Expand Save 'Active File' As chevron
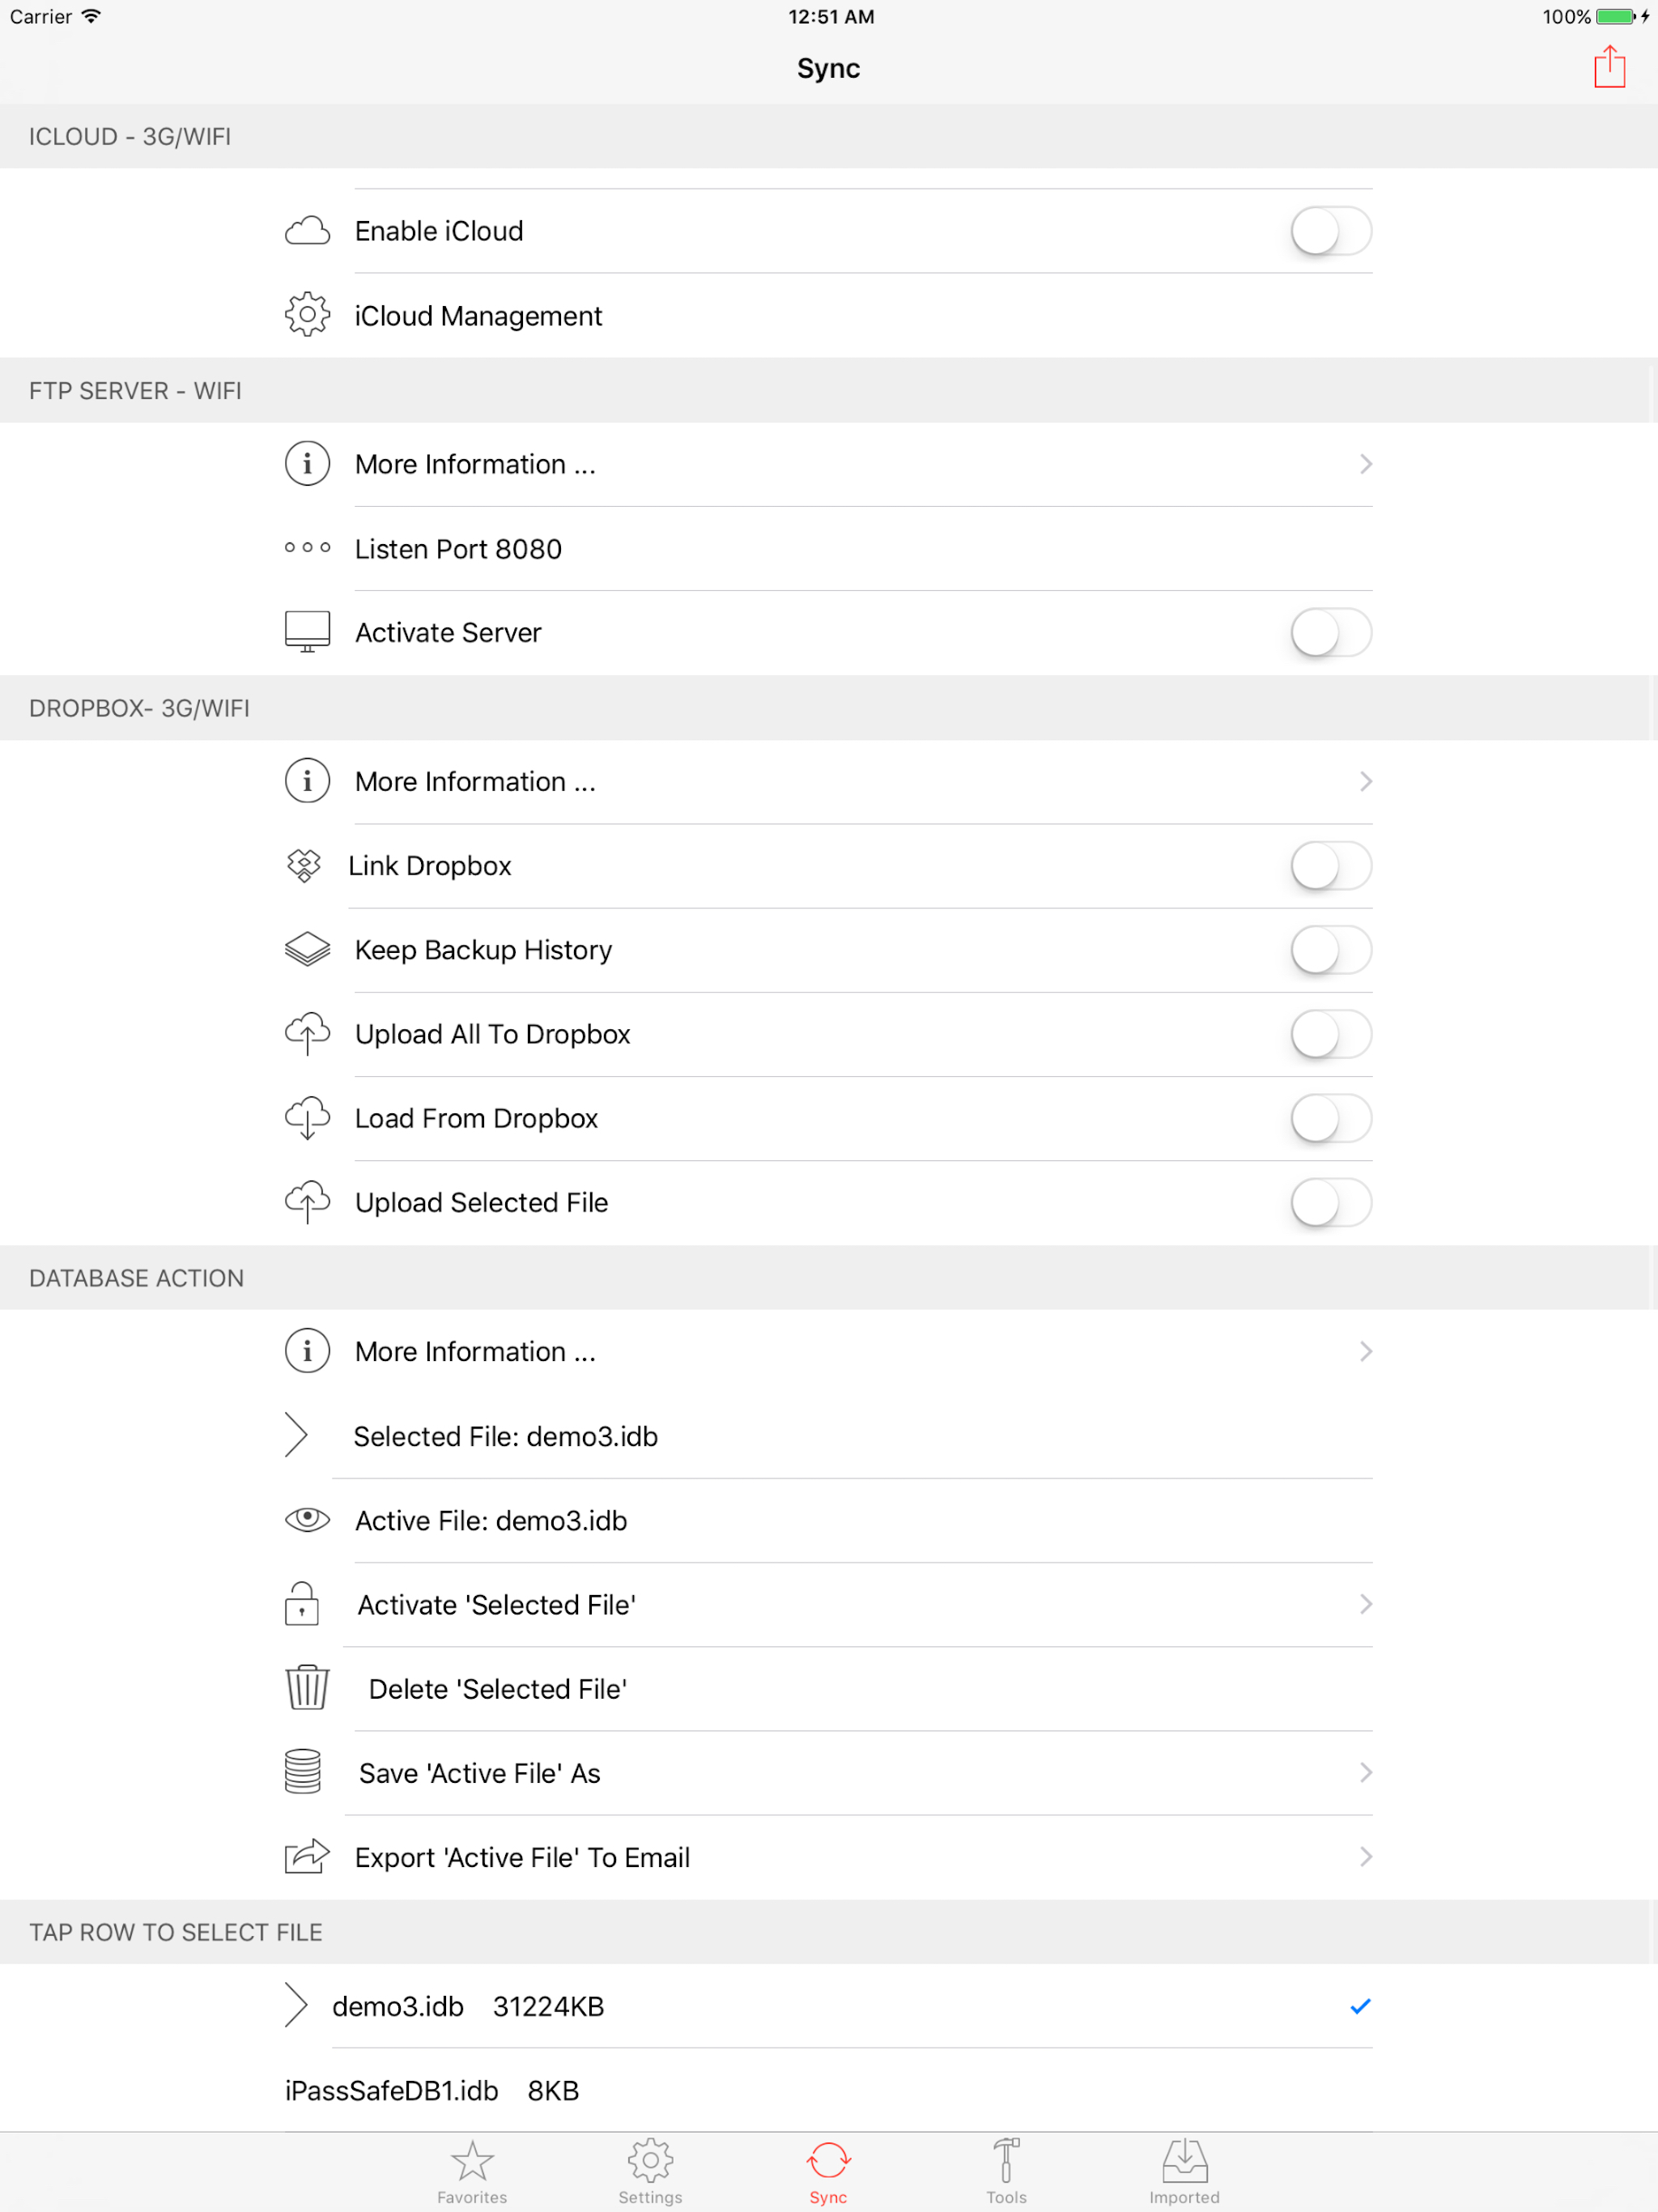The width and height of the screenshot is (1658, 2212). [1365, 1772]
